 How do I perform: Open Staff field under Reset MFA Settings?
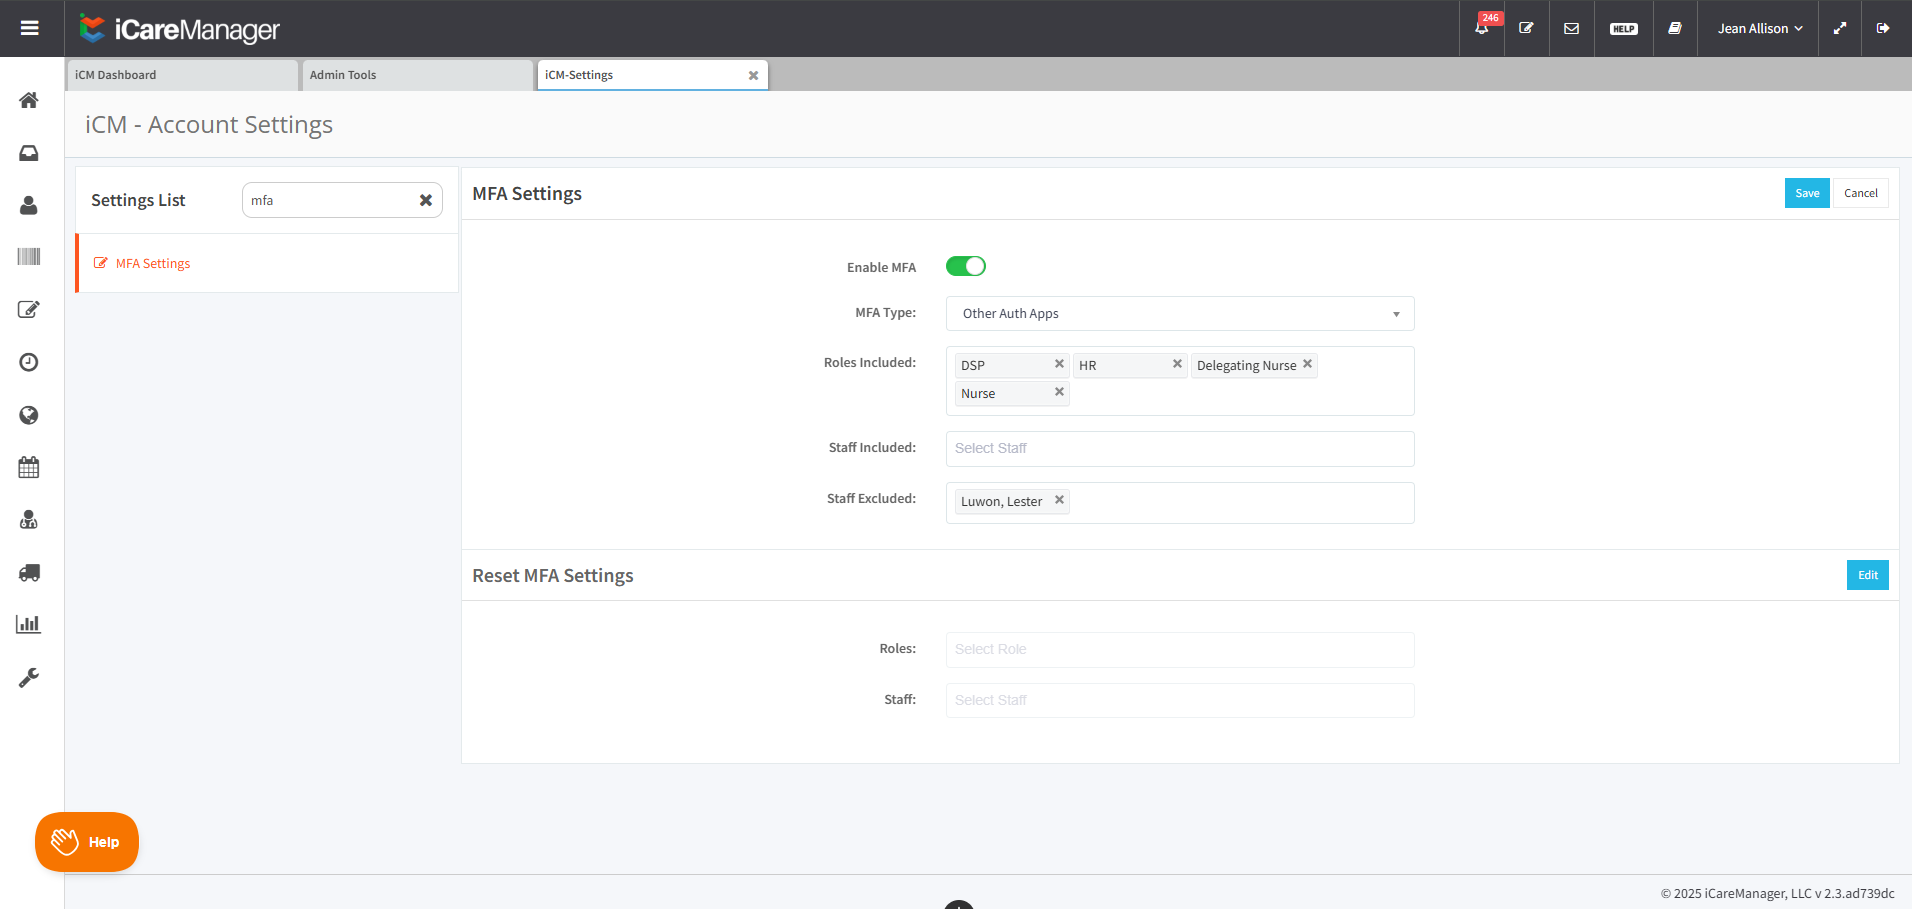(x=1180, y=700)
